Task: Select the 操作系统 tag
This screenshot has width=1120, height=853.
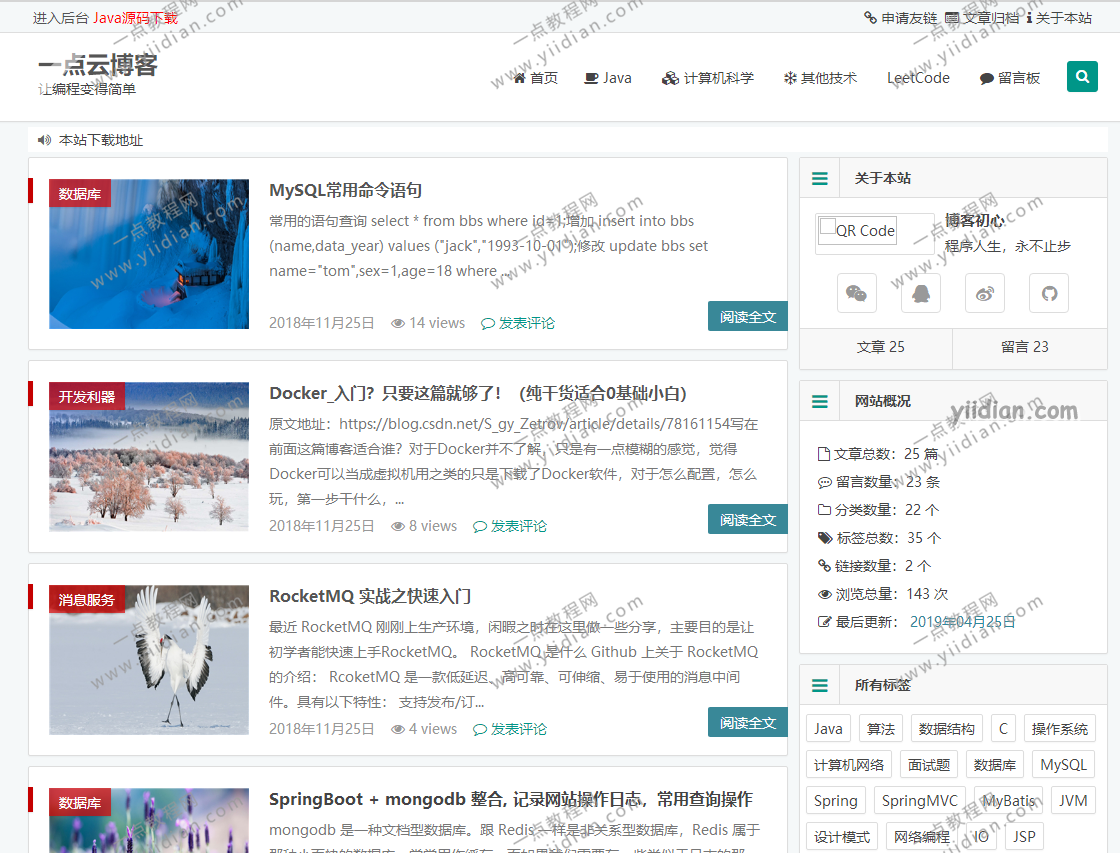Action: 1059,729
